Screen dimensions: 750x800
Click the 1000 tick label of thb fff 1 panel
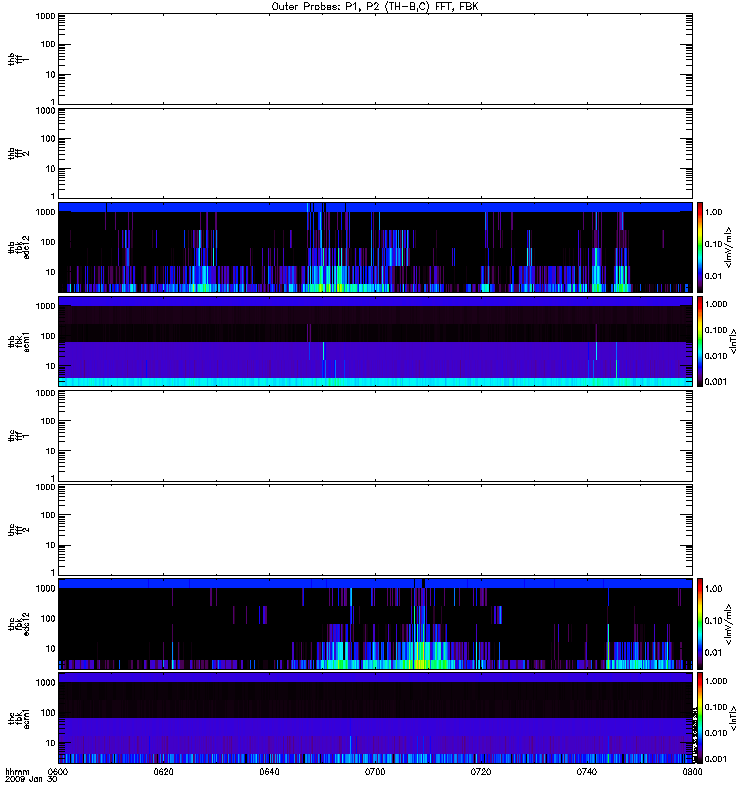pyautogui.click(x=45, y=16)
